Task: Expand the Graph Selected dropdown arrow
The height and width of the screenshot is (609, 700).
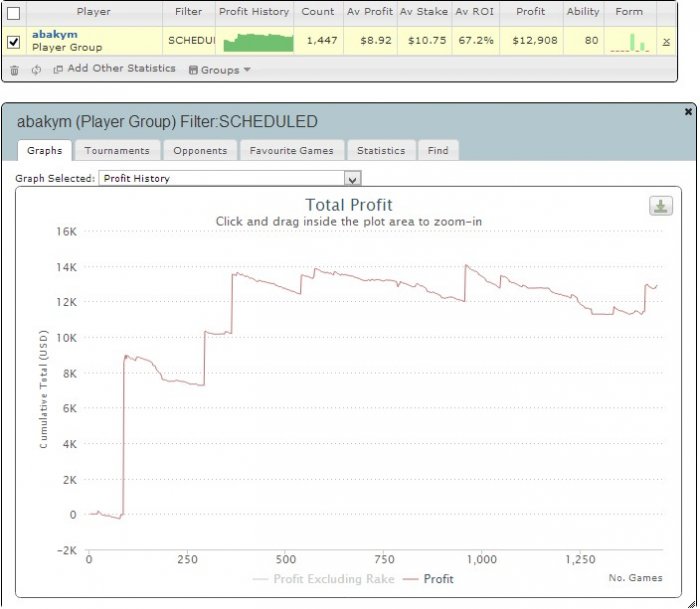Action: pos(353,179)
